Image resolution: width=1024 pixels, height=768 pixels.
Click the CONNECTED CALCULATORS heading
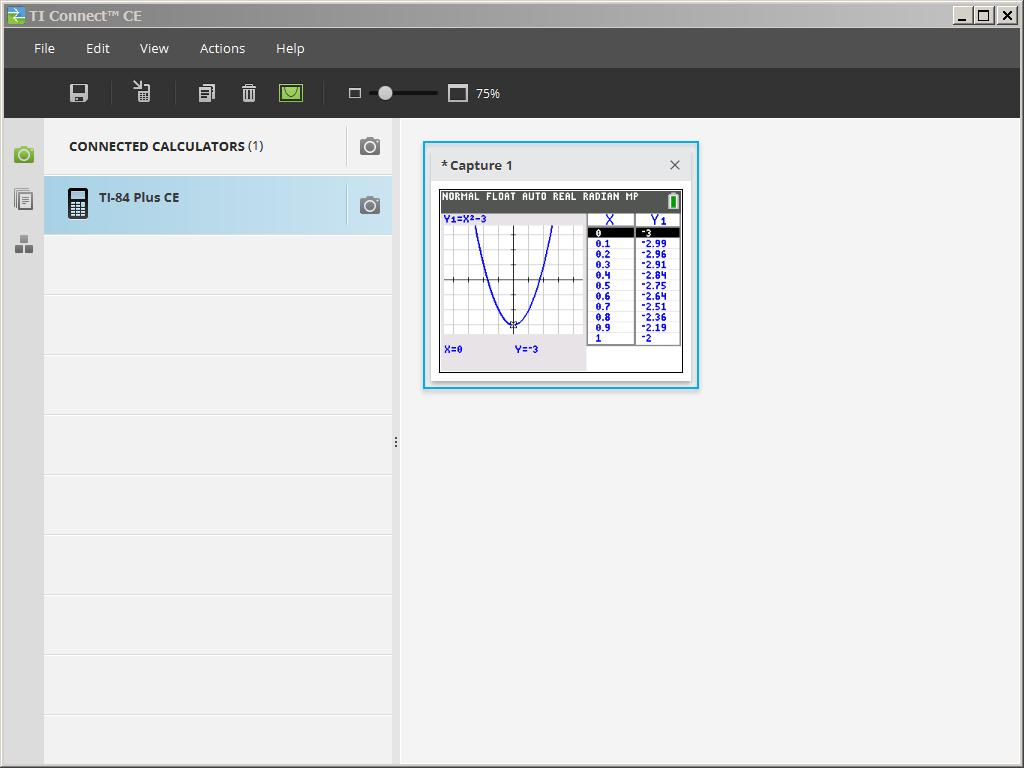point(166,146)
